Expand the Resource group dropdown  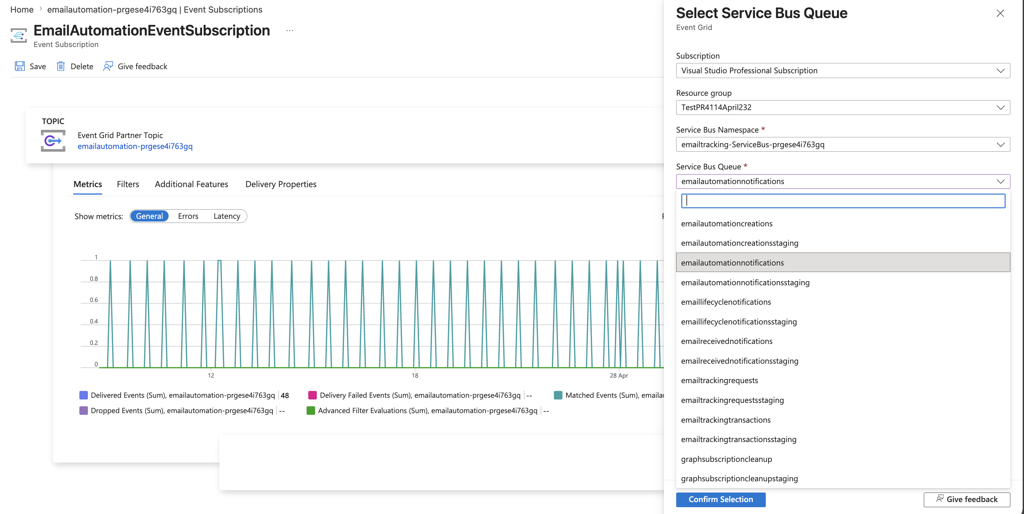(x=843, y=108)
